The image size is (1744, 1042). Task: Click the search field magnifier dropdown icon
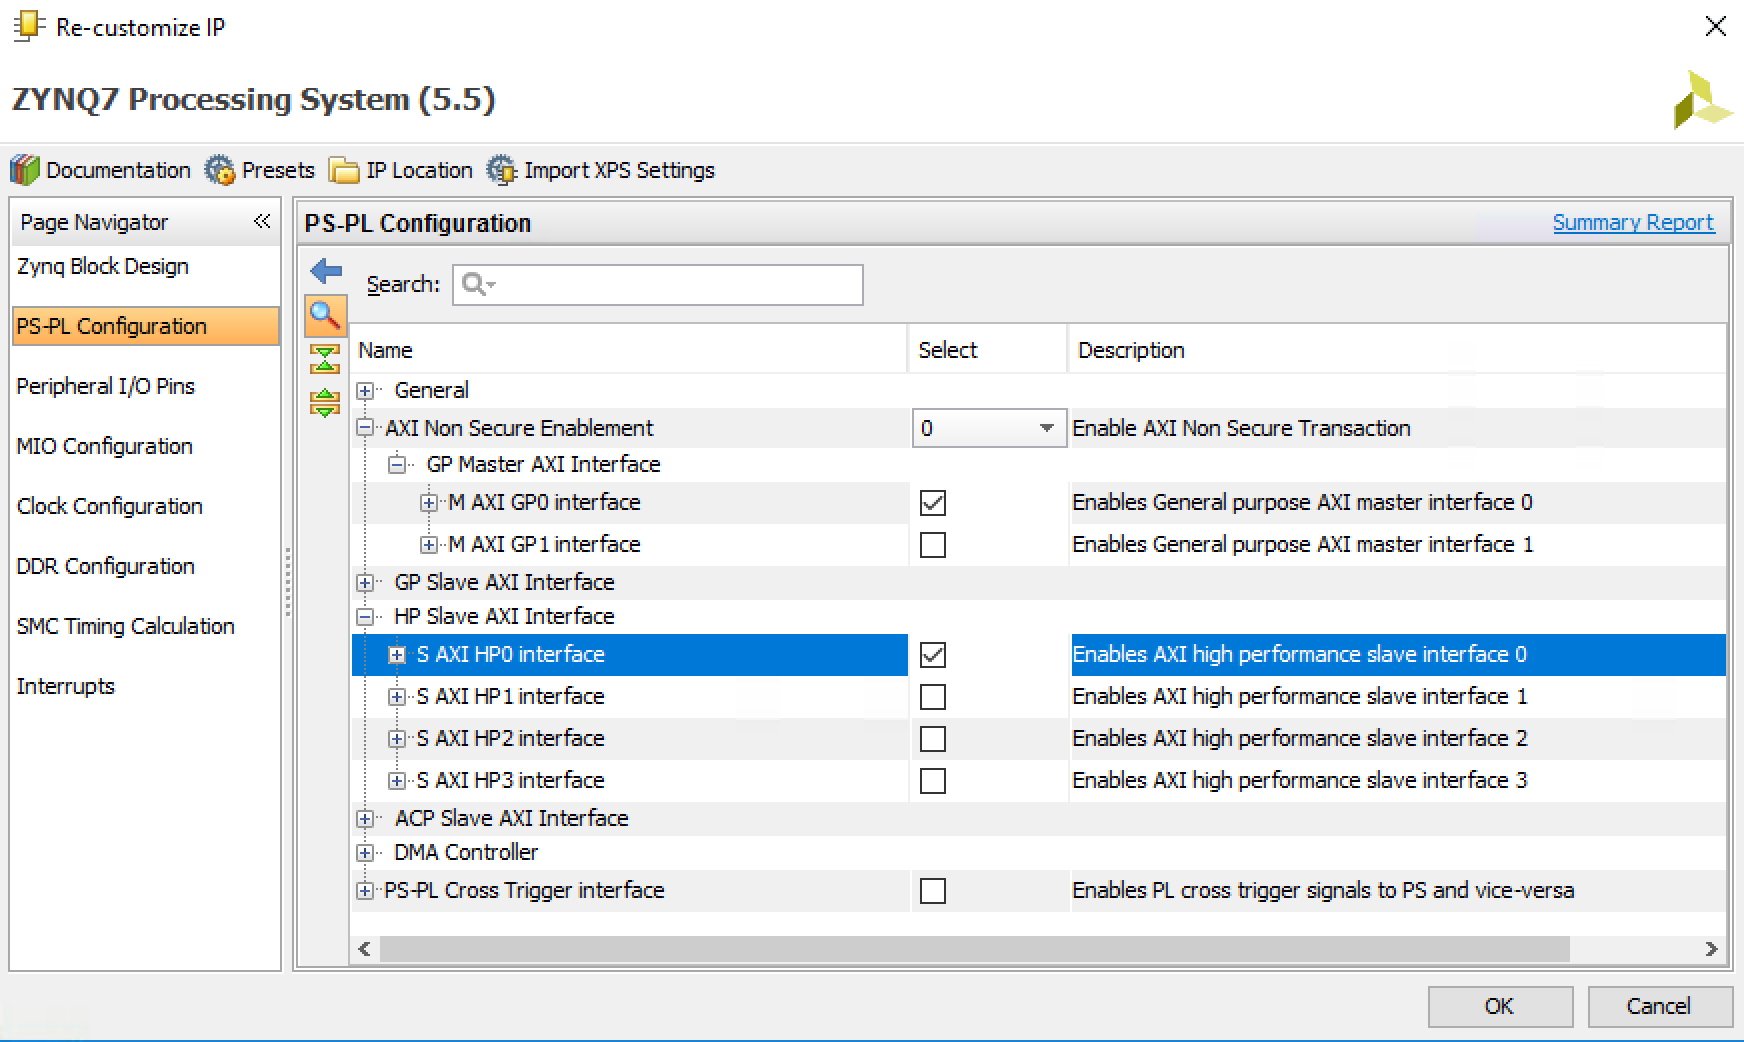point(479,285)
